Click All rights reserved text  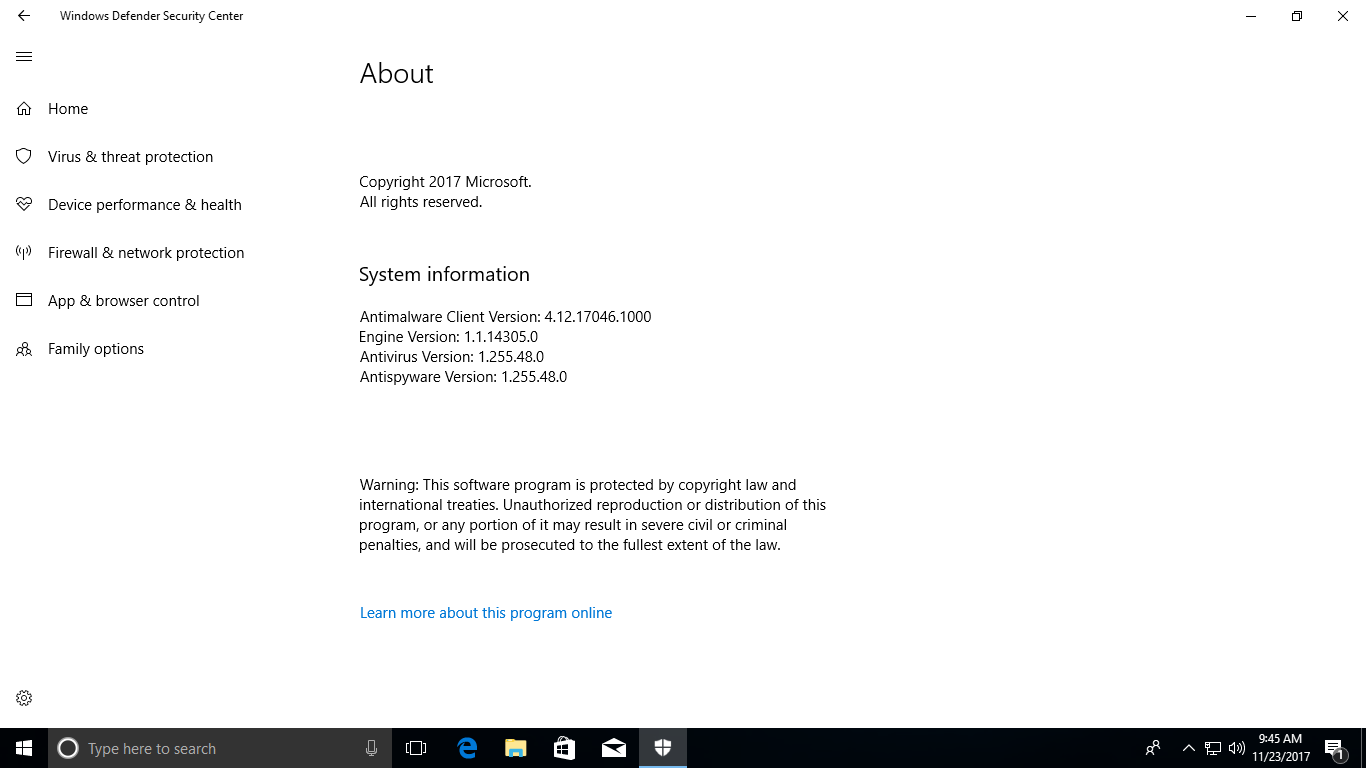(421, 202)
